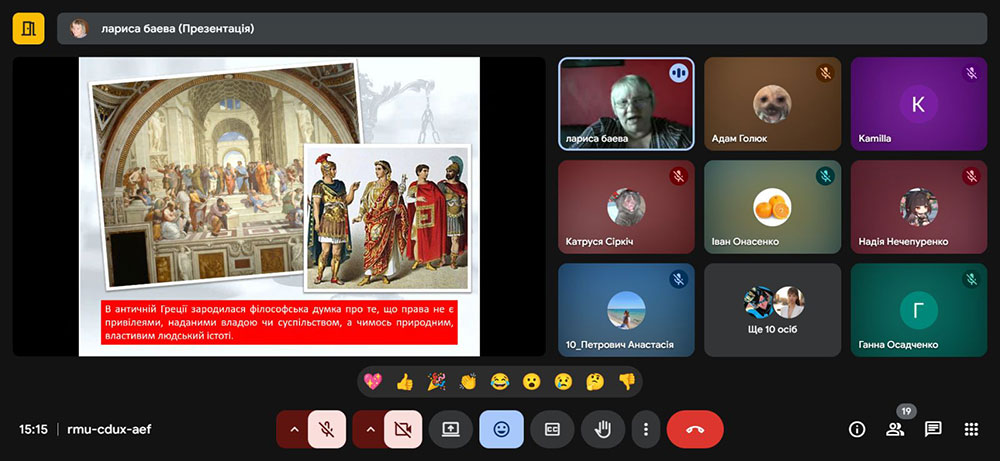Click the share screen icon
Screen dimensions: 1000x461
[x=450, y=429]
